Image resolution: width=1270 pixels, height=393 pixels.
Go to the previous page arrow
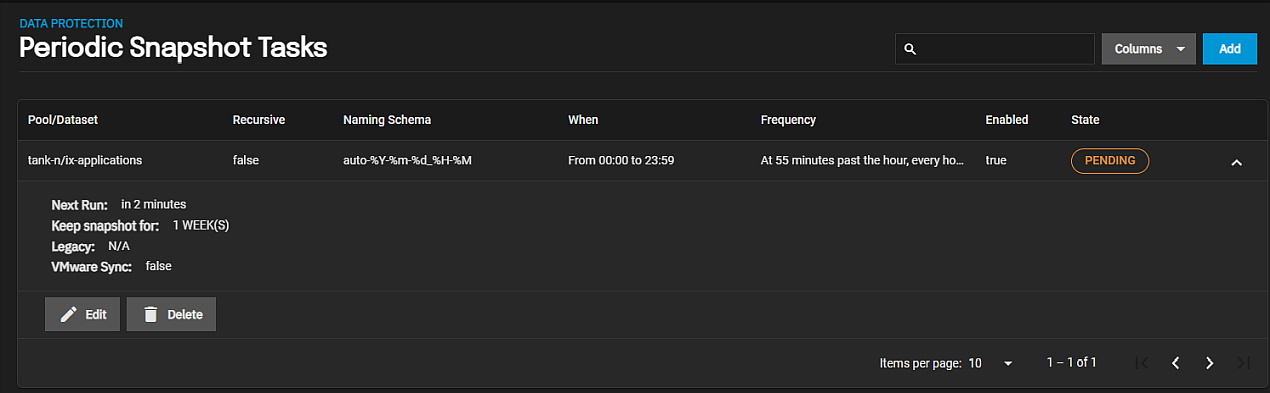tap(1176, 362)
